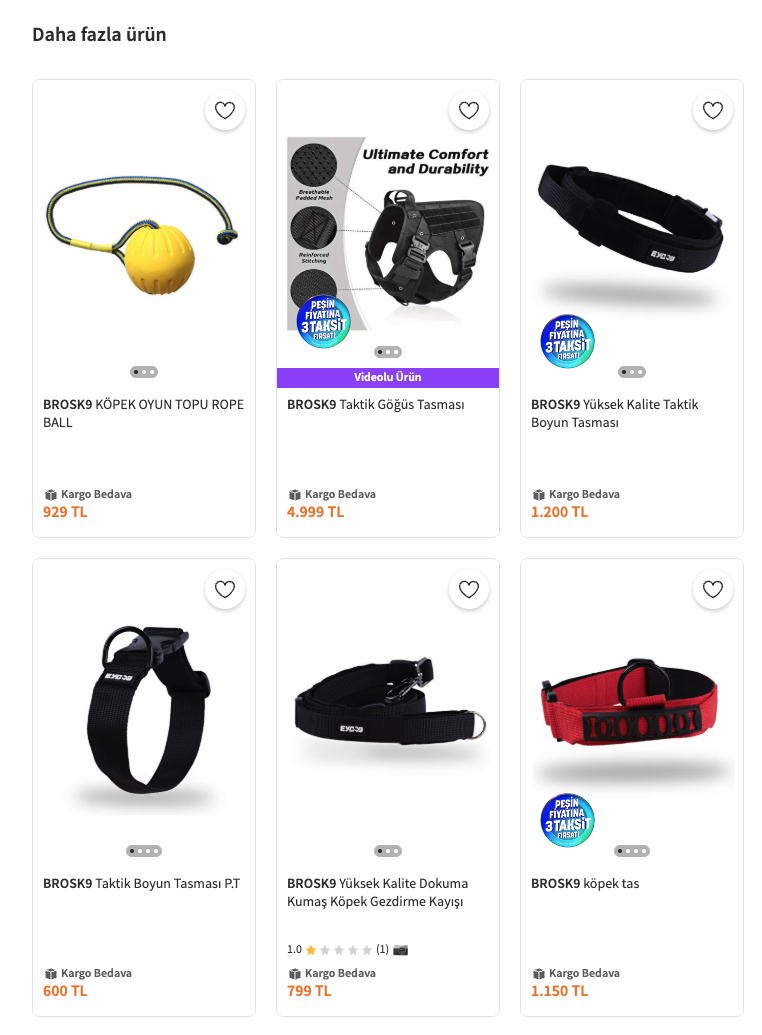The width and height of the screenshot is (762, 1035).
Task: Open the Videolu Ürün banner
Action: click(388, 378)
